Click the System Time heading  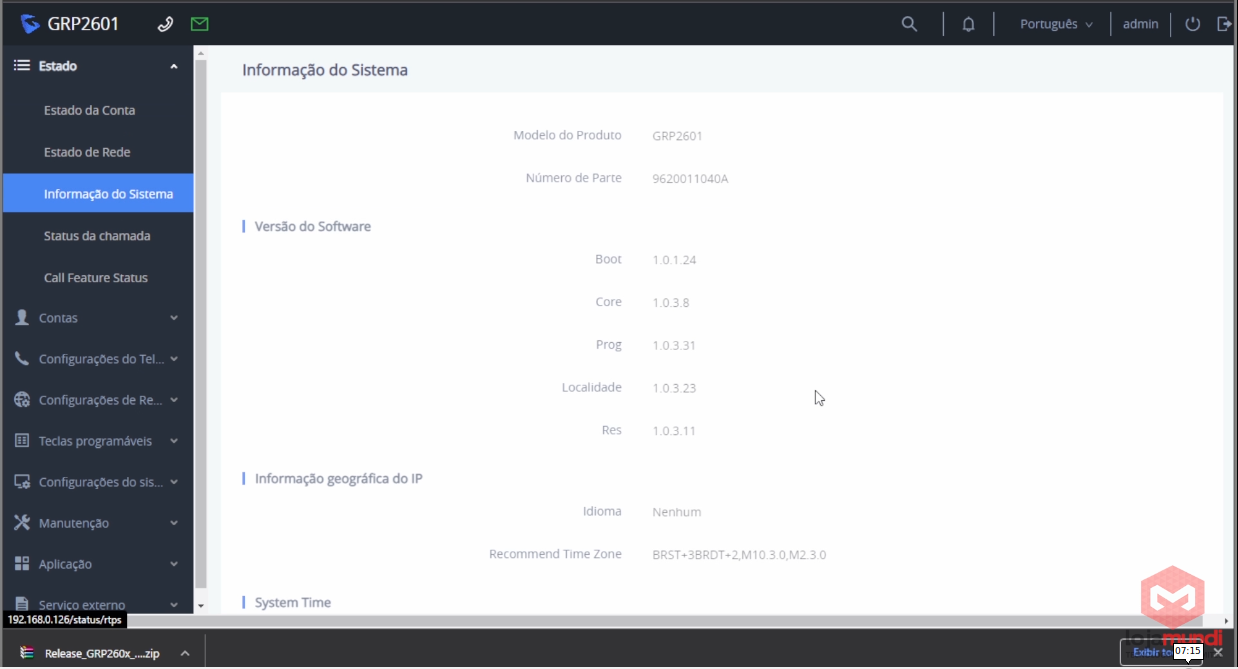[x=293, y=603]
